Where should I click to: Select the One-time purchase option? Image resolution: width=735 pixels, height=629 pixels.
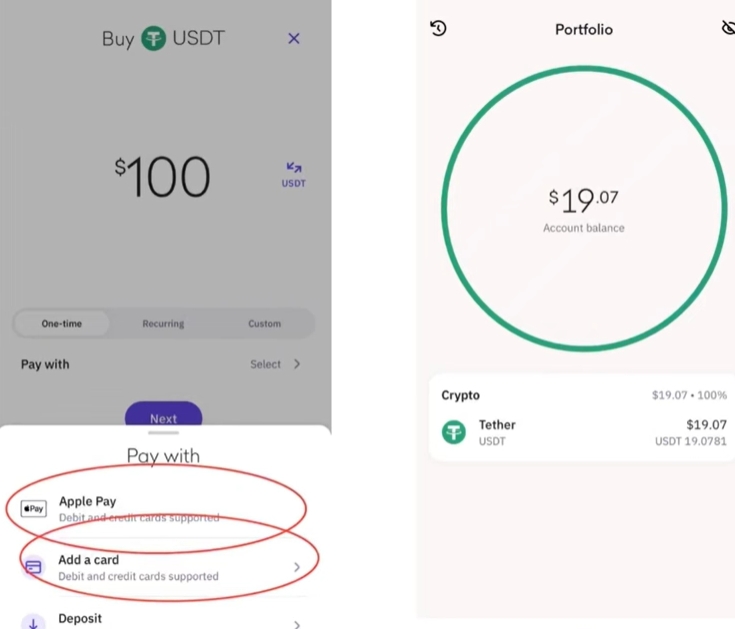[61, 323]
